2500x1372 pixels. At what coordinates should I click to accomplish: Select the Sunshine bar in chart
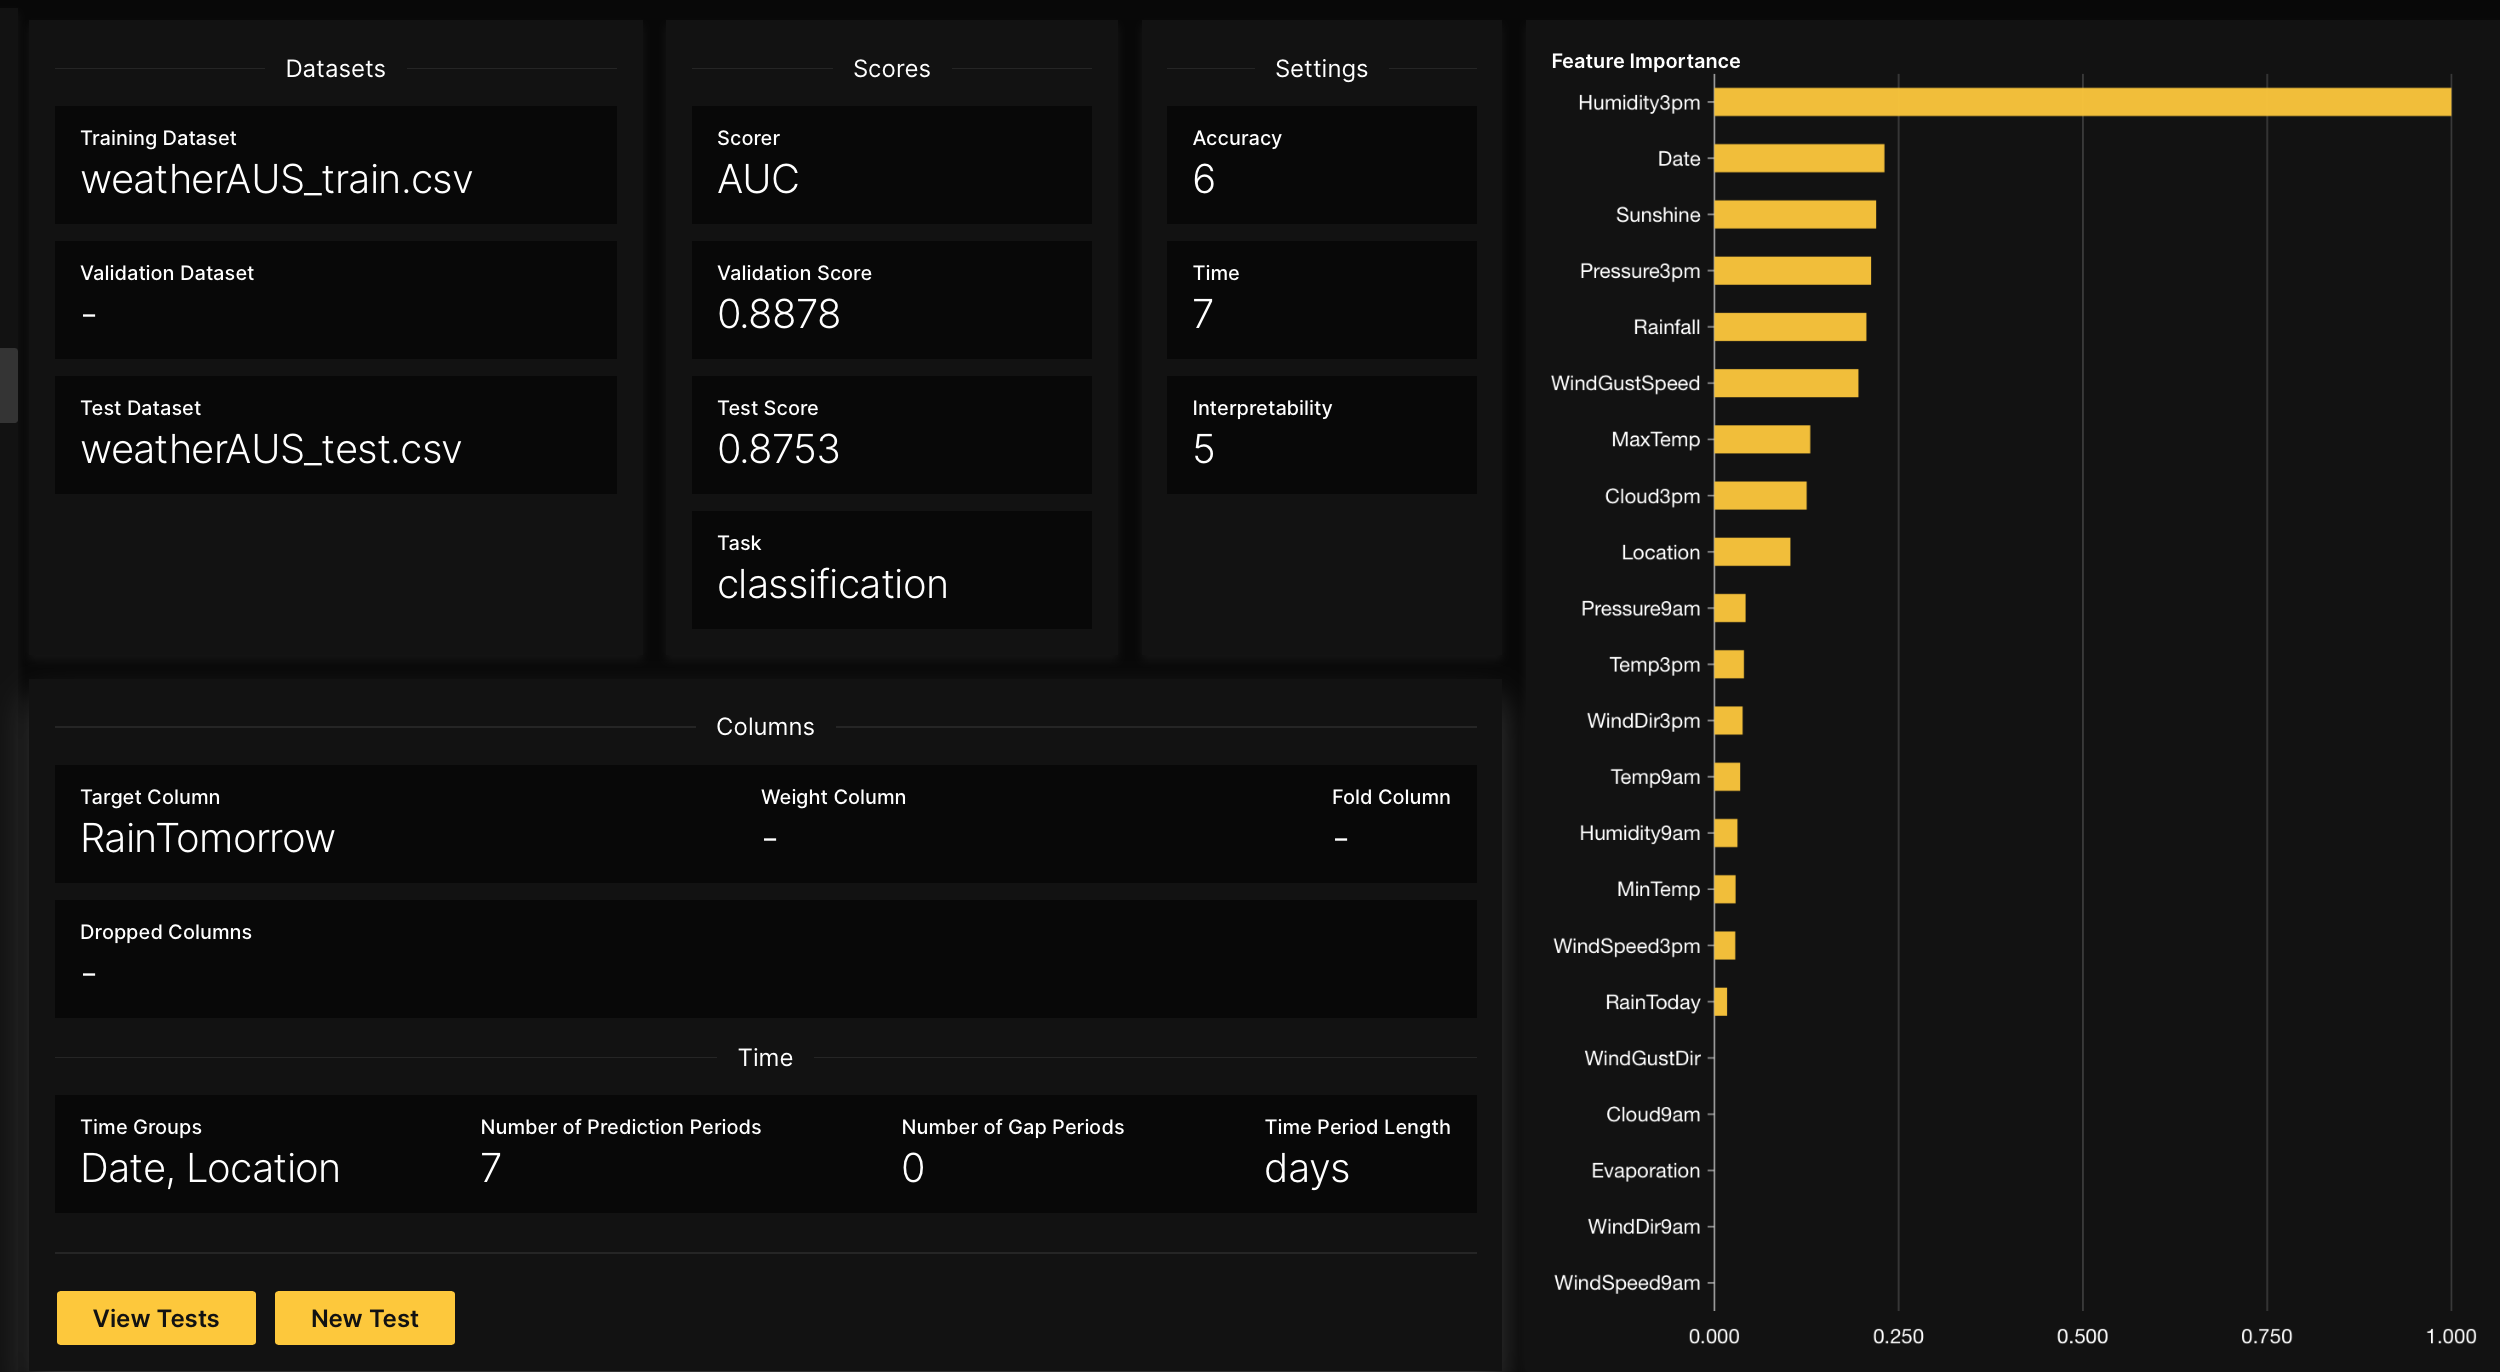point(1794,214)
